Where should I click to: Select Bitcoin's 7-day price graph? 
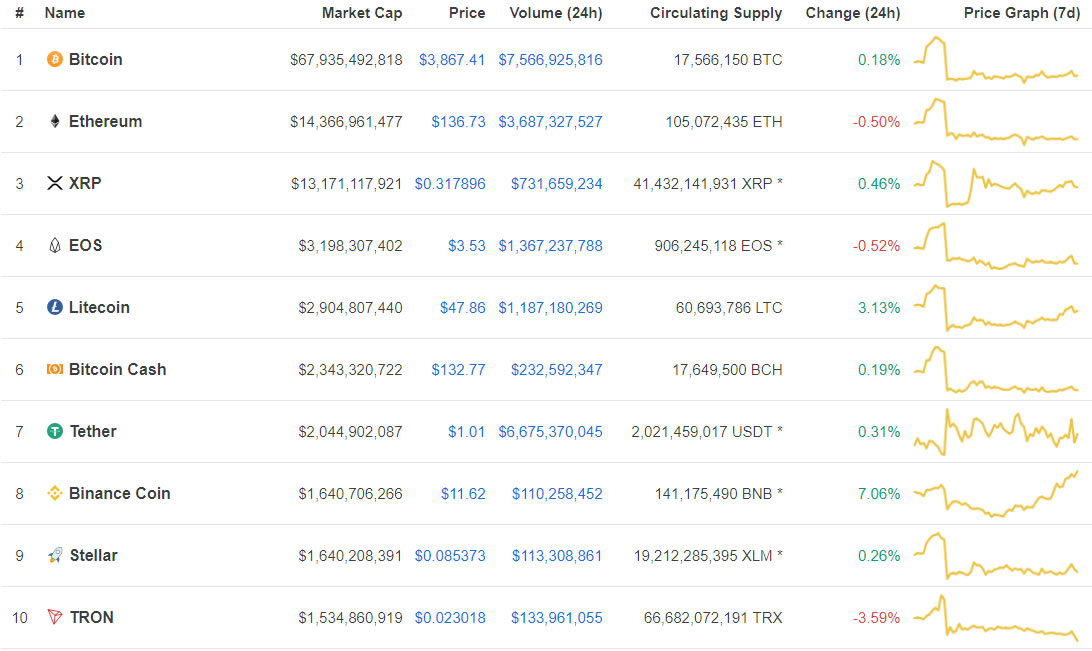(x=1000, y=59)
